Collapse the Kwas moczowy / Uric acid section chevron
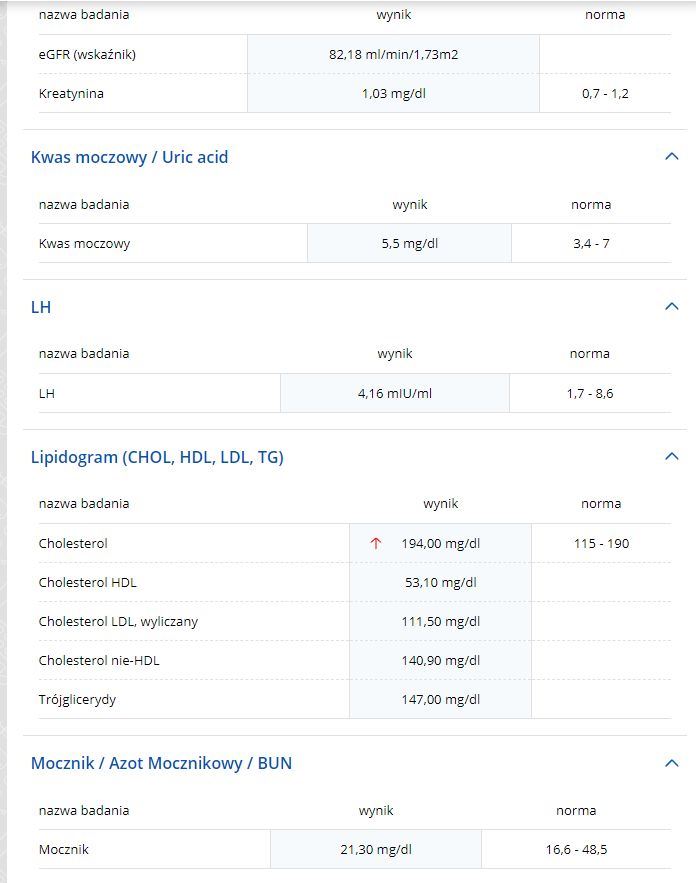The height and width of the screenshot is (883, 696). coord(671,157)
